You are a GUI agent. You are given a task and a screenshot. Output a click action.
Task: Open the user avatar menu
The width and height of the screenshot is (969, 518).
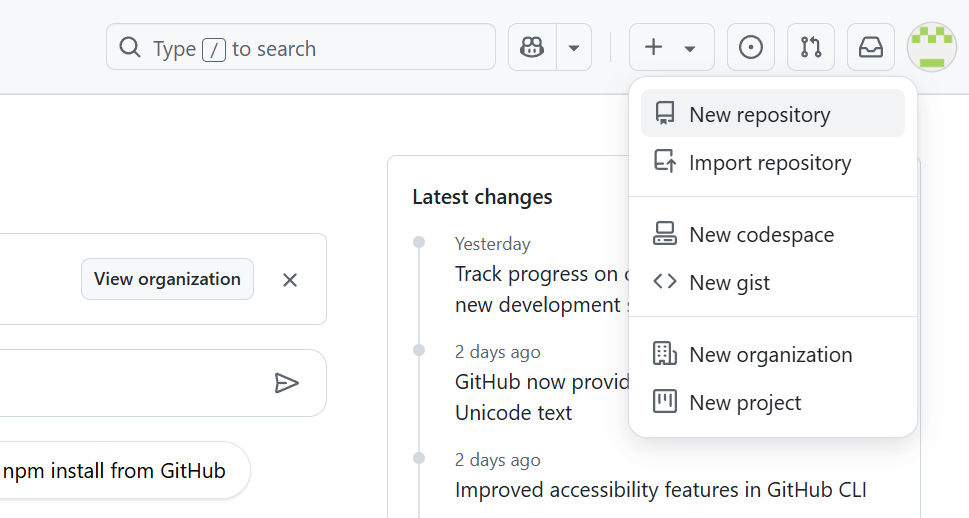click(x=931, y=48)
